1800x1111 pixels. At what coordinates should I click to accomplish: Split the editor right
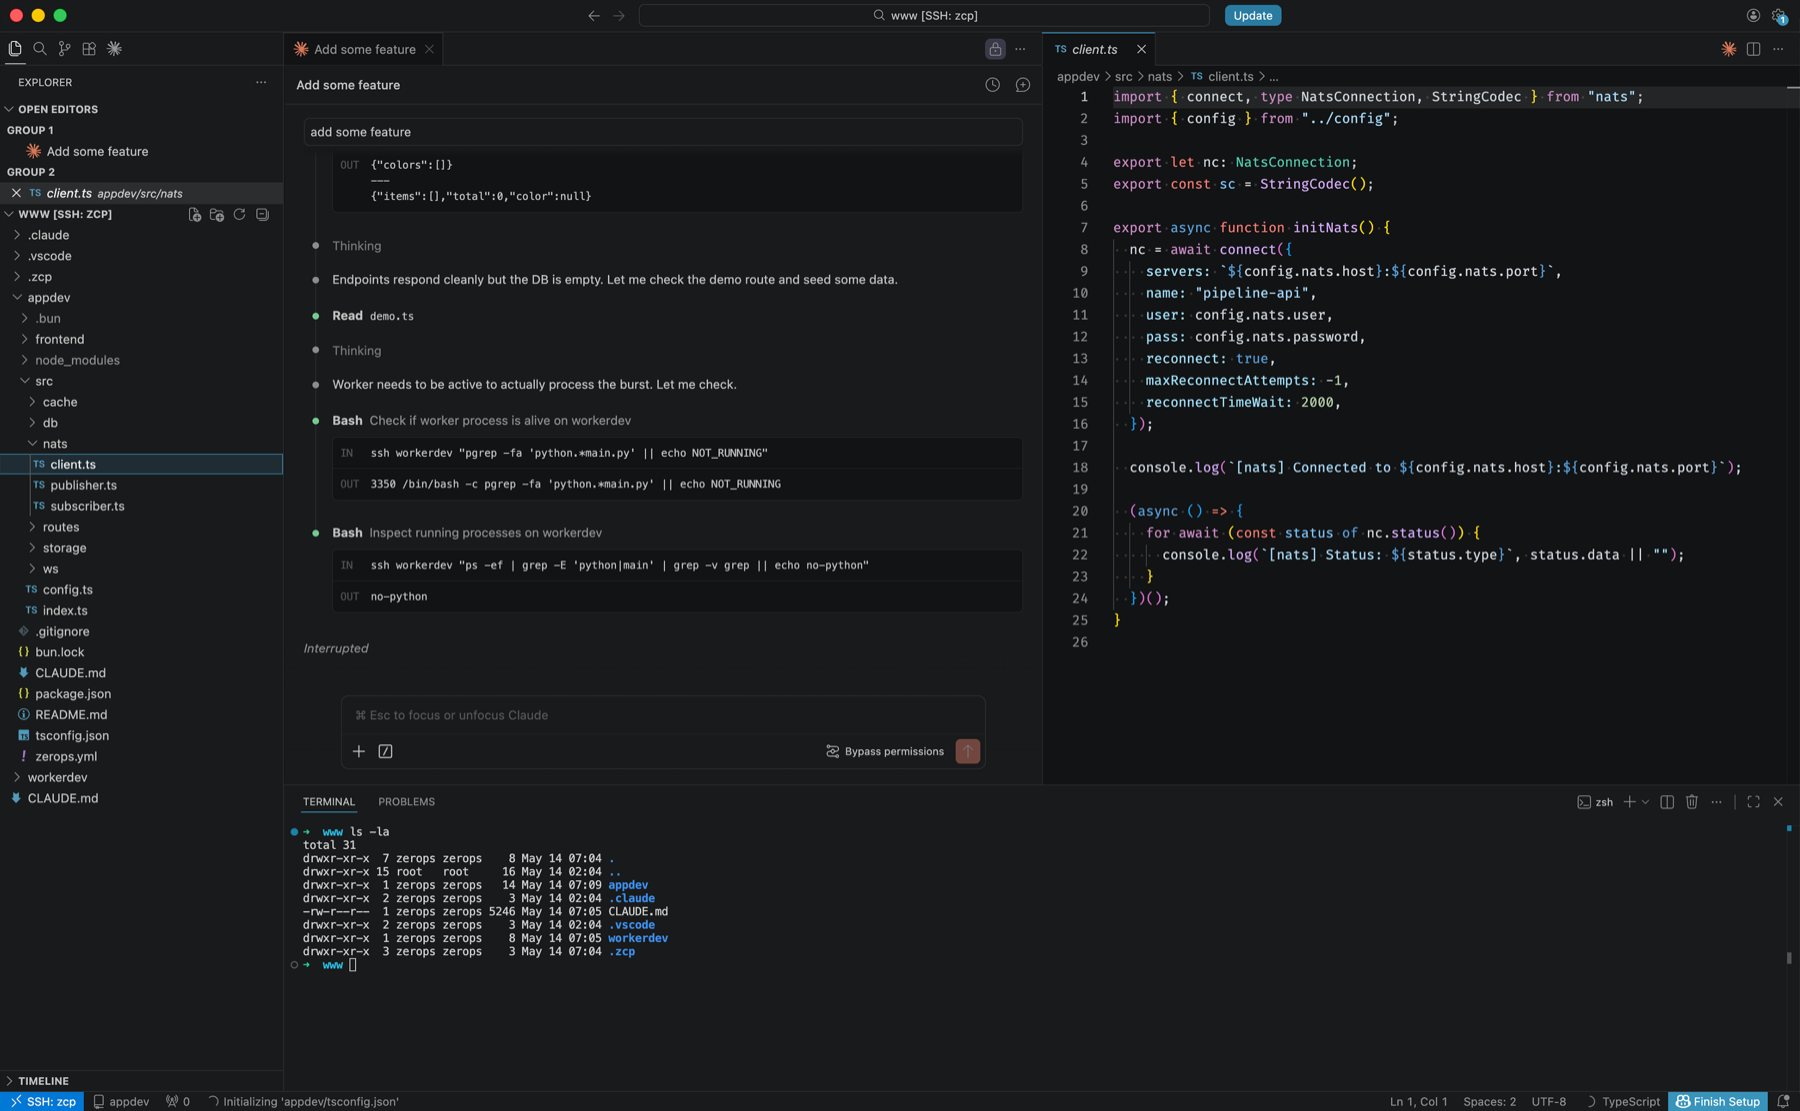point(1753,49)
